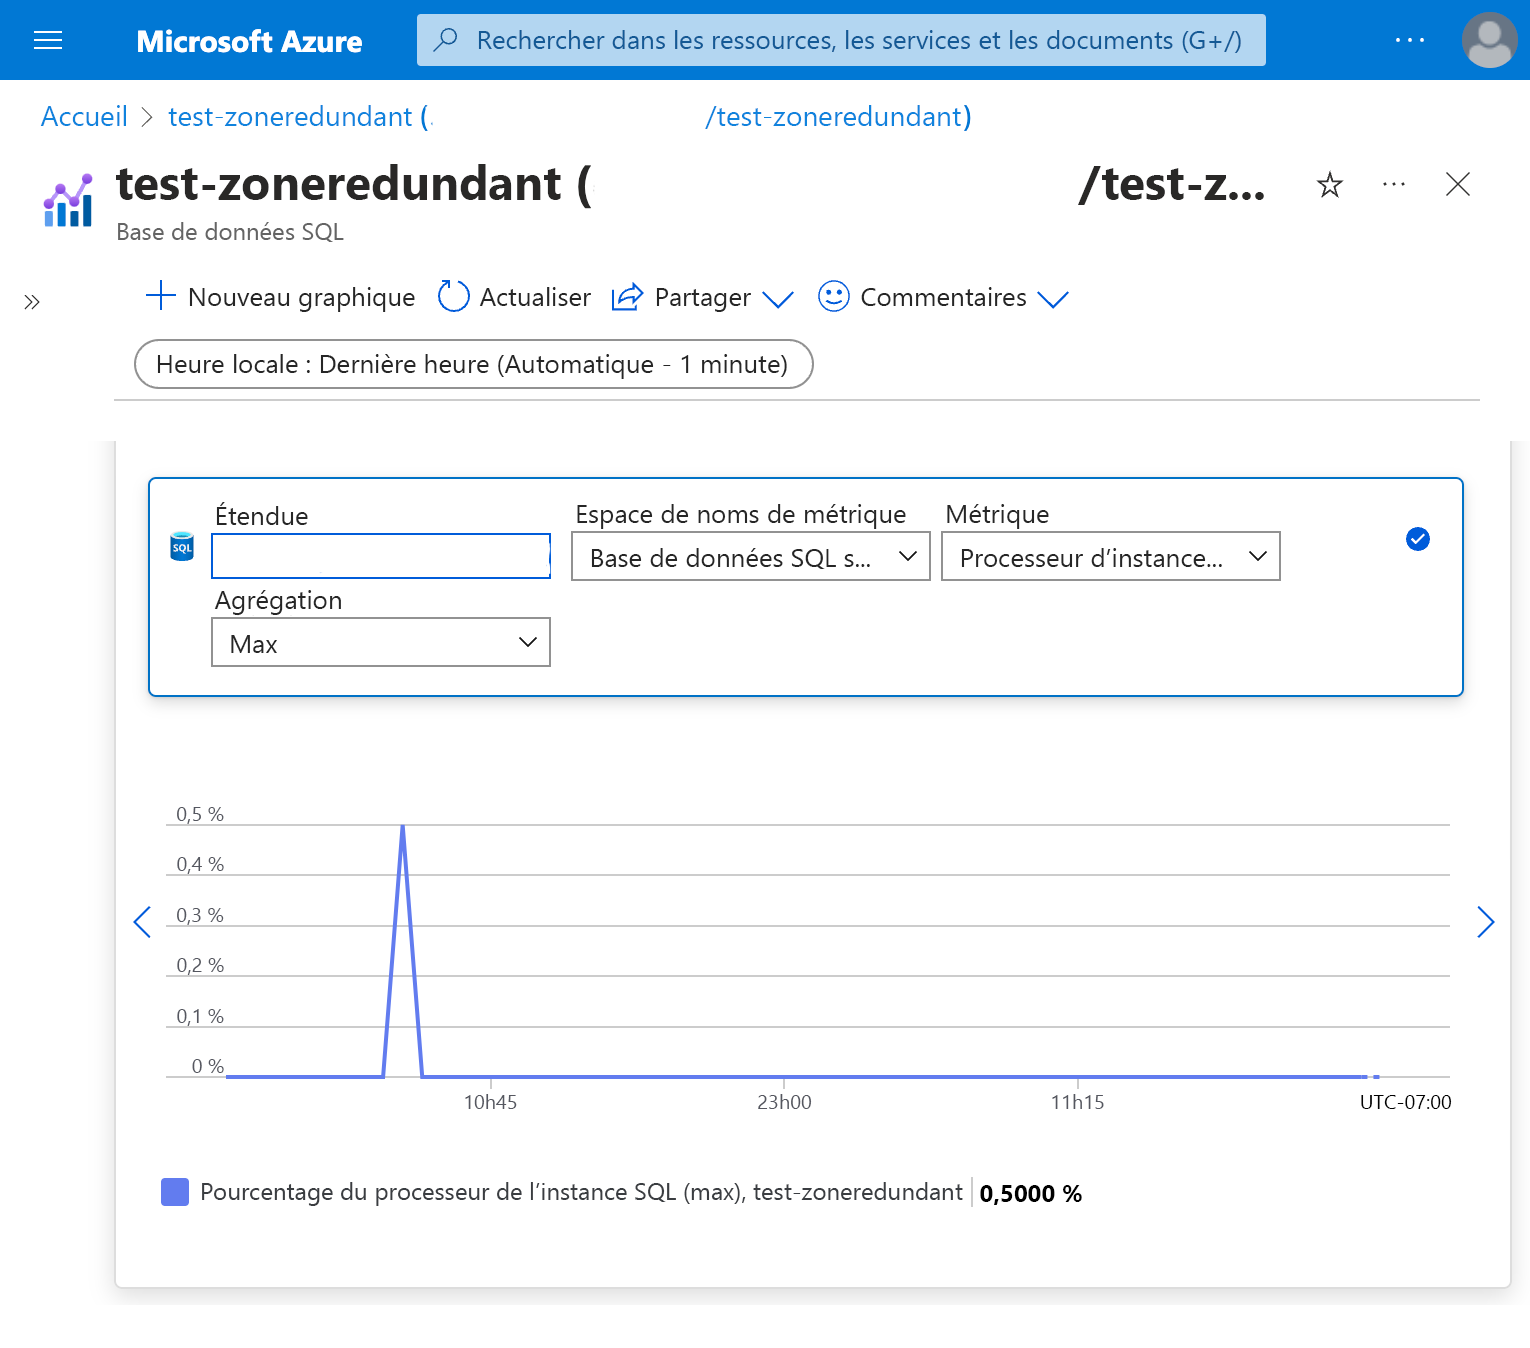1530x1348 pixels.
Task: Open the hamburger portal menu
Action: click(x=48, y=40)
